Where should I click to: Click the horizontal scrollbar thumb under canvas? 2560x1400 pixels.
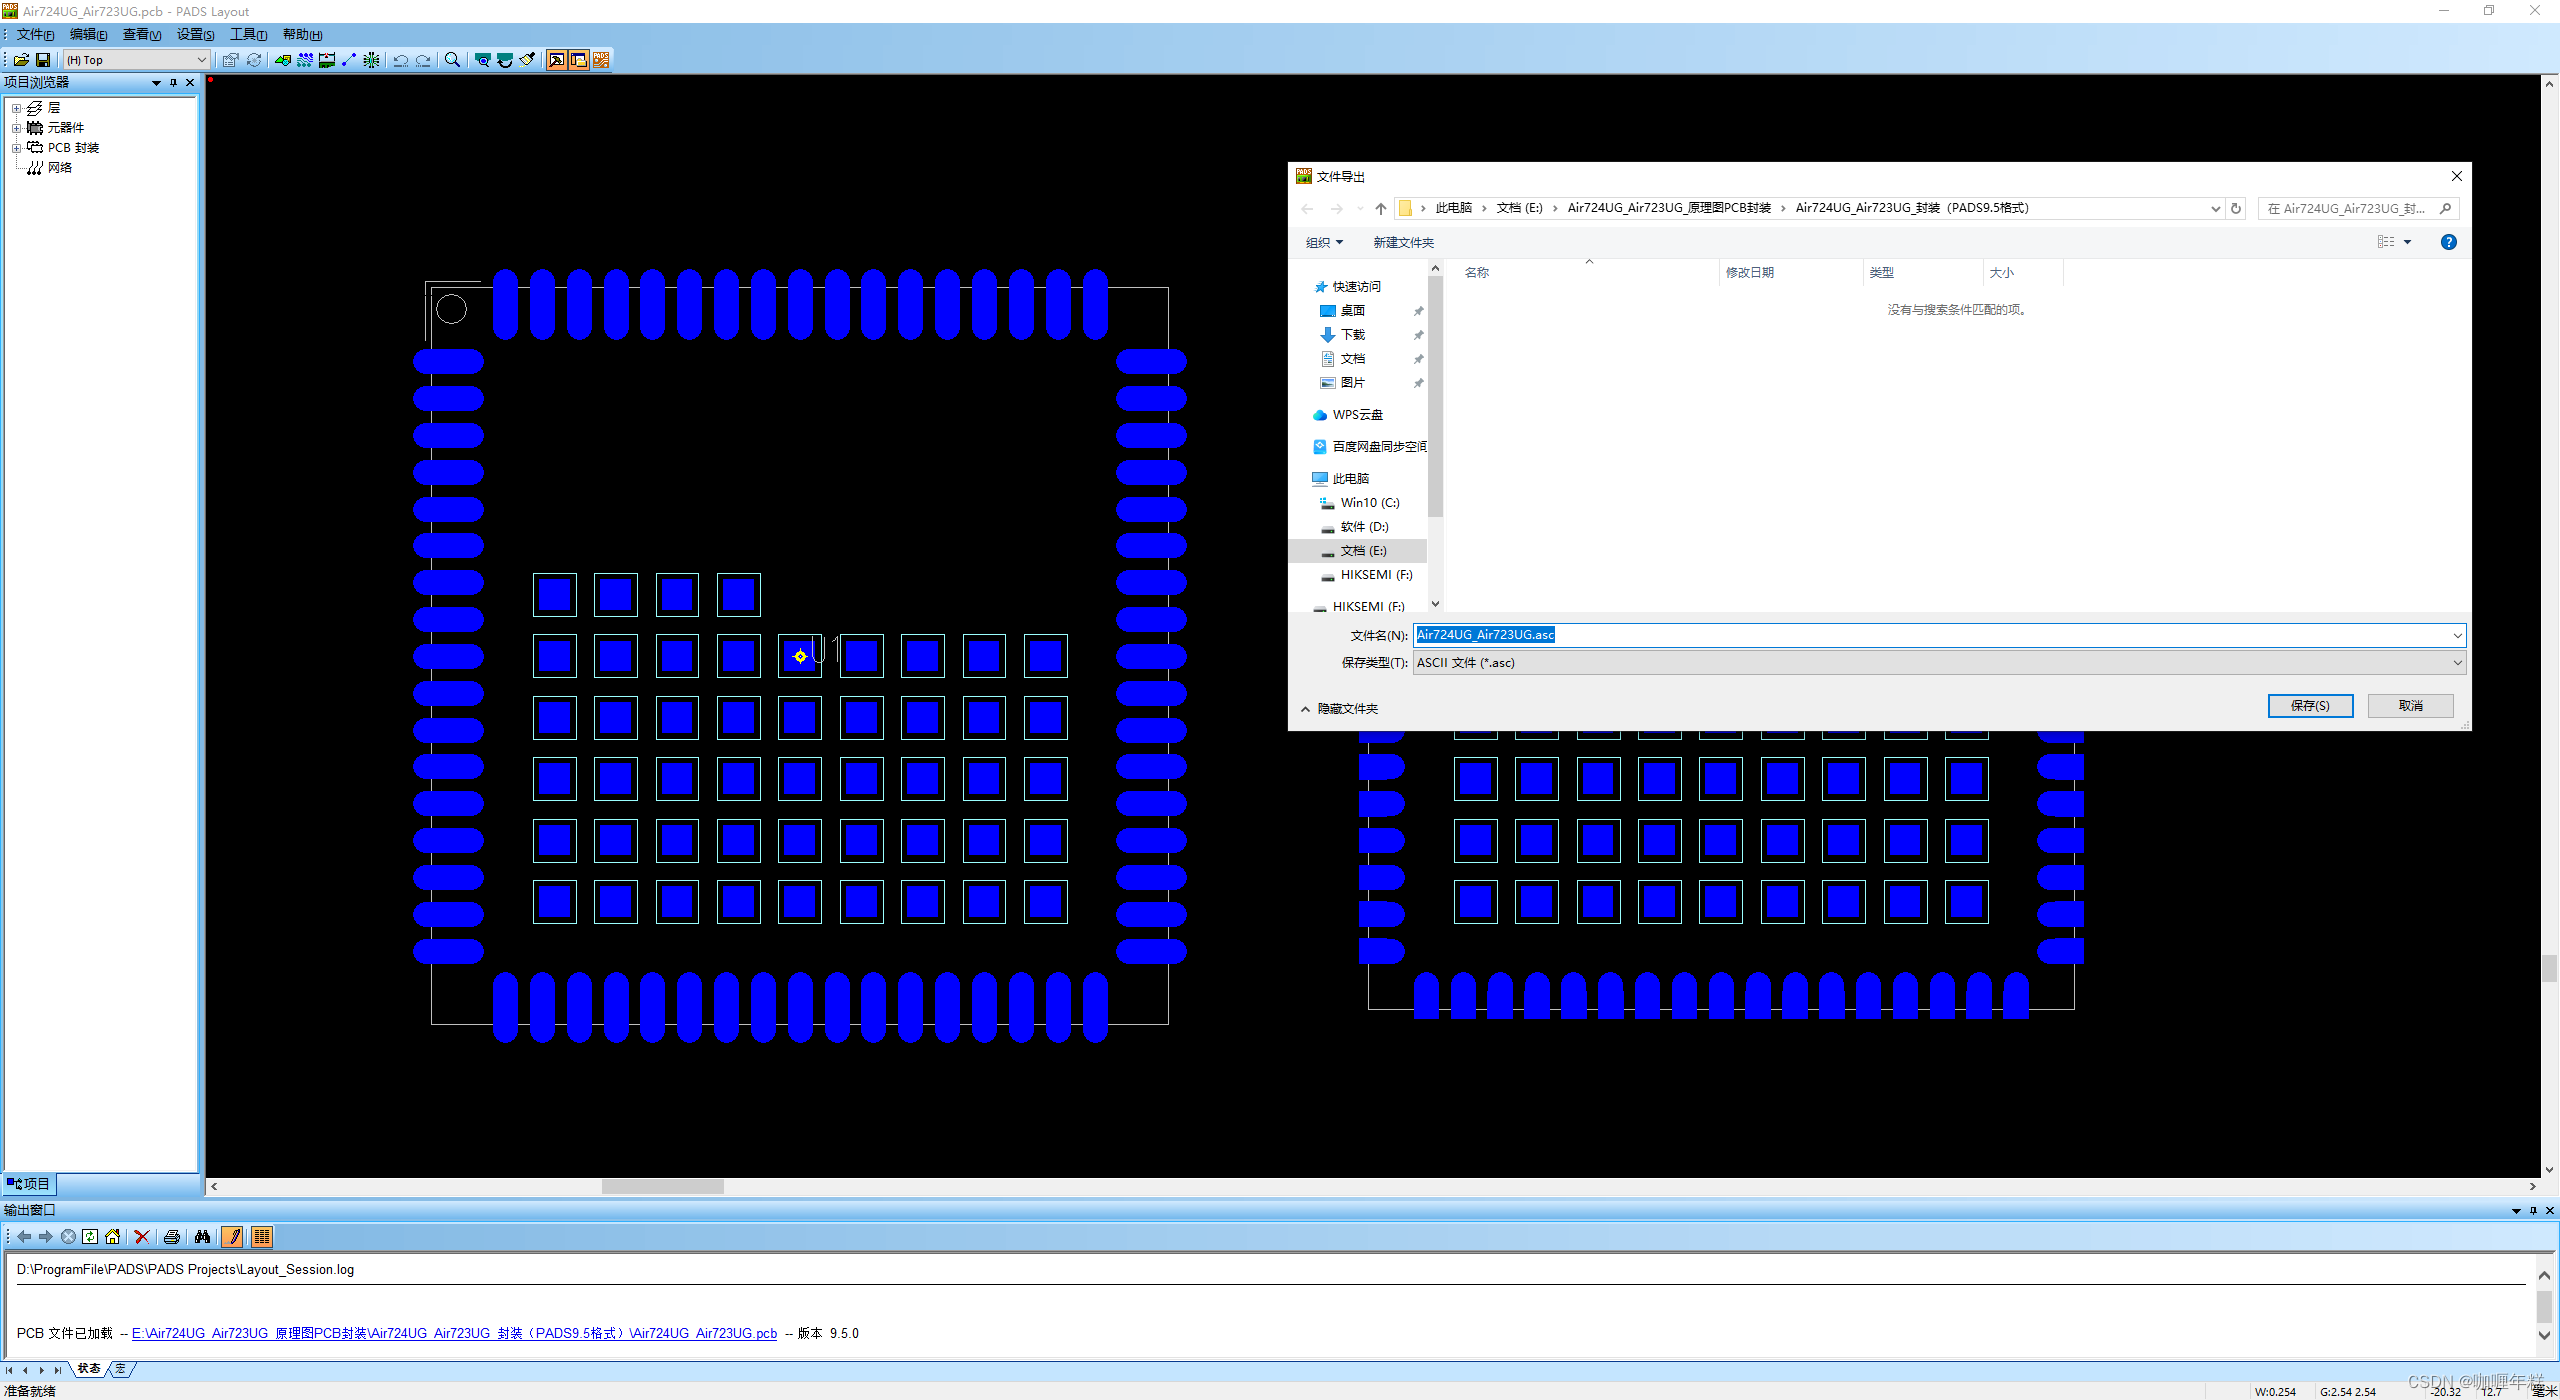click(662, 1186)
